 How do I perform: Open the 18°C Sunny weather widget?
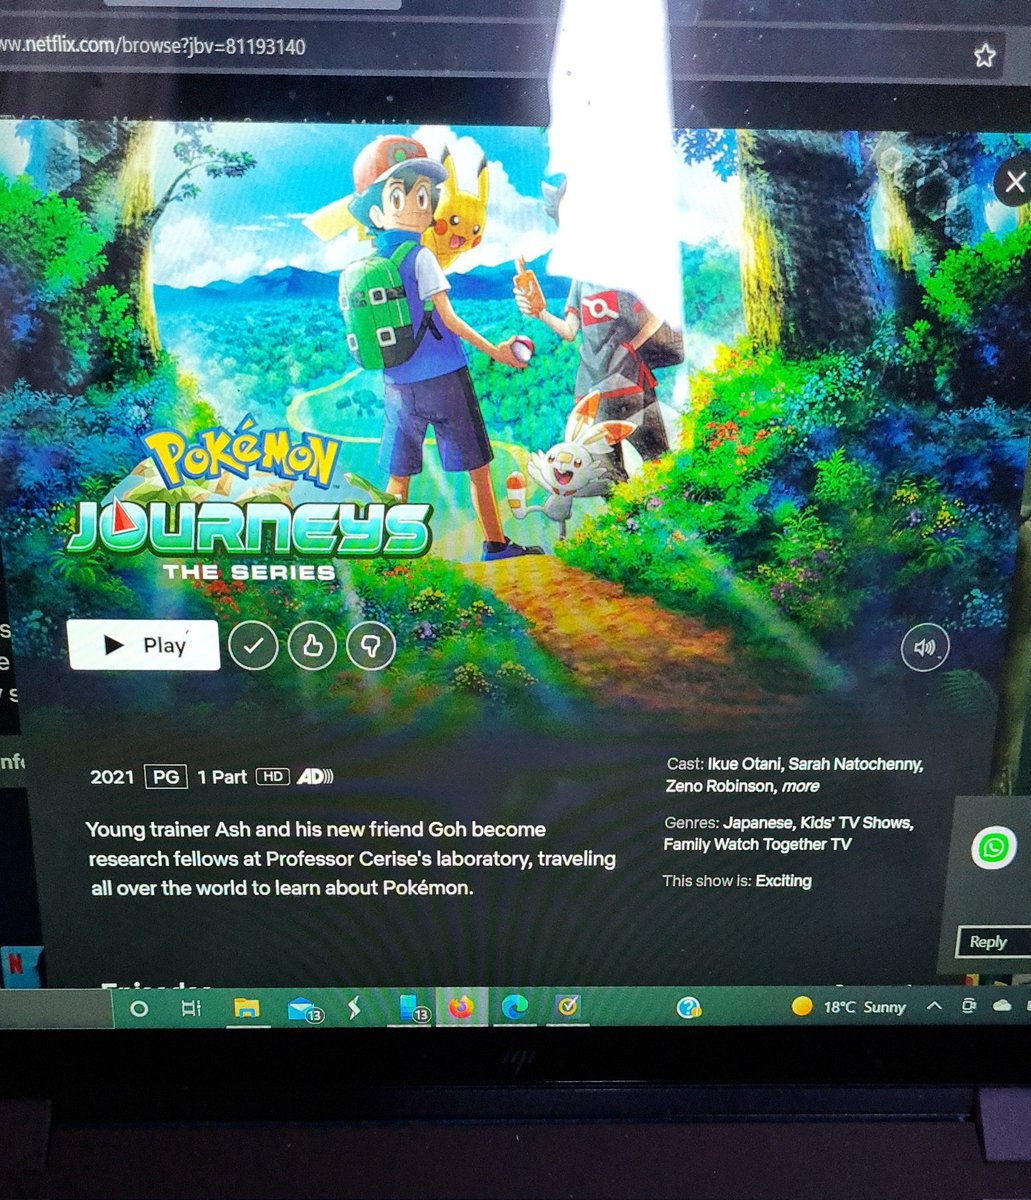click(x=848, y=1007)
